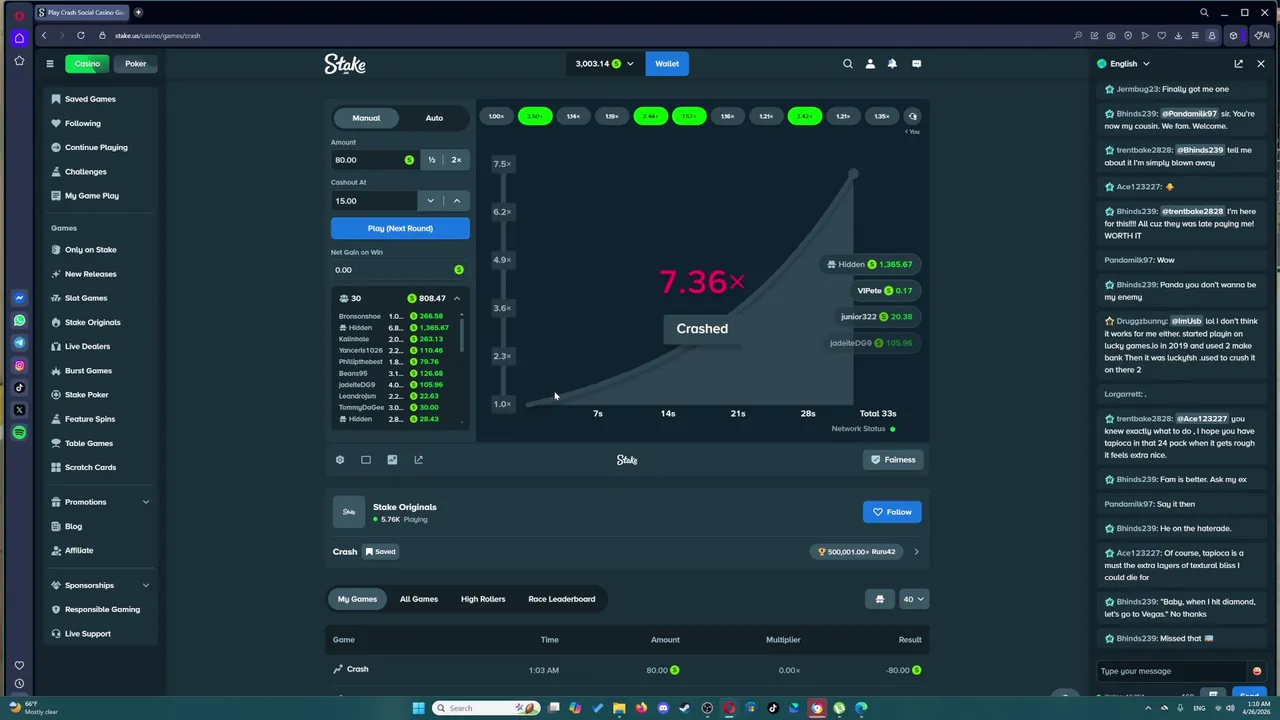Select the All Games tab

[x=419, y=599]
